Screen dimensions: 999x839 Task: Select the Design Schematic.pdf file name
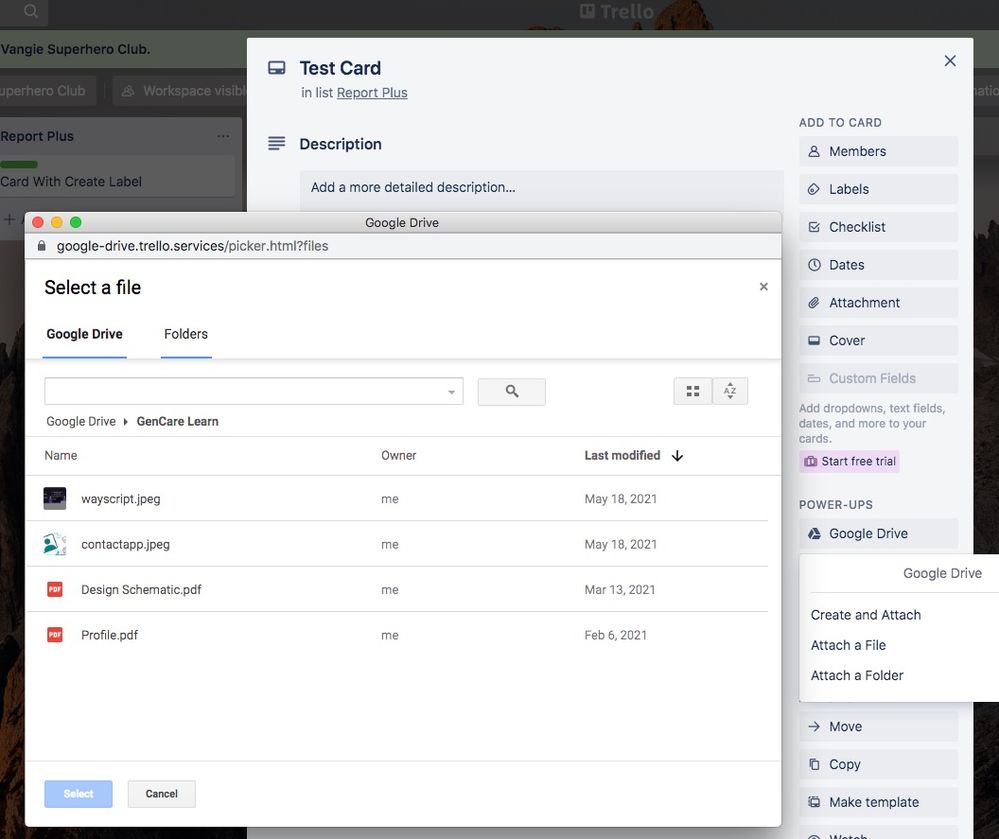pyautogui.click(x=141, y=590)
